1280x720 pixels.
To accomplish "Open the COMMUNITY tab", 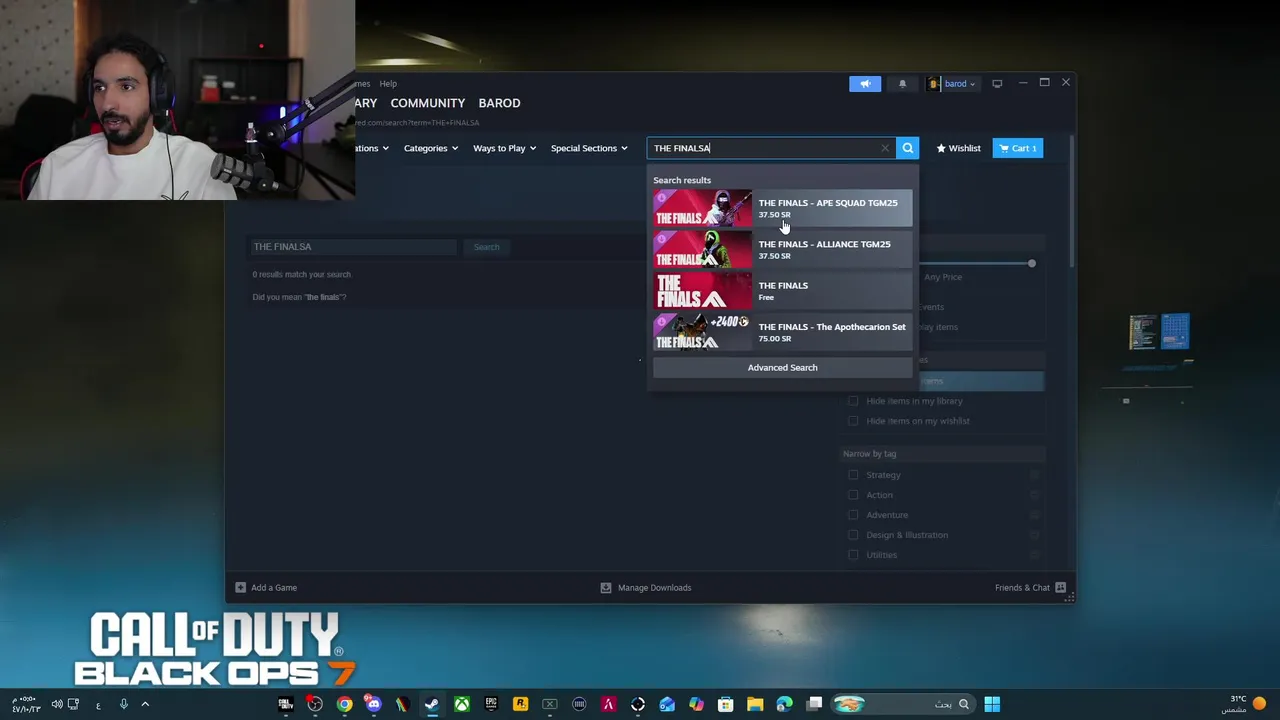I will (427, 103).
